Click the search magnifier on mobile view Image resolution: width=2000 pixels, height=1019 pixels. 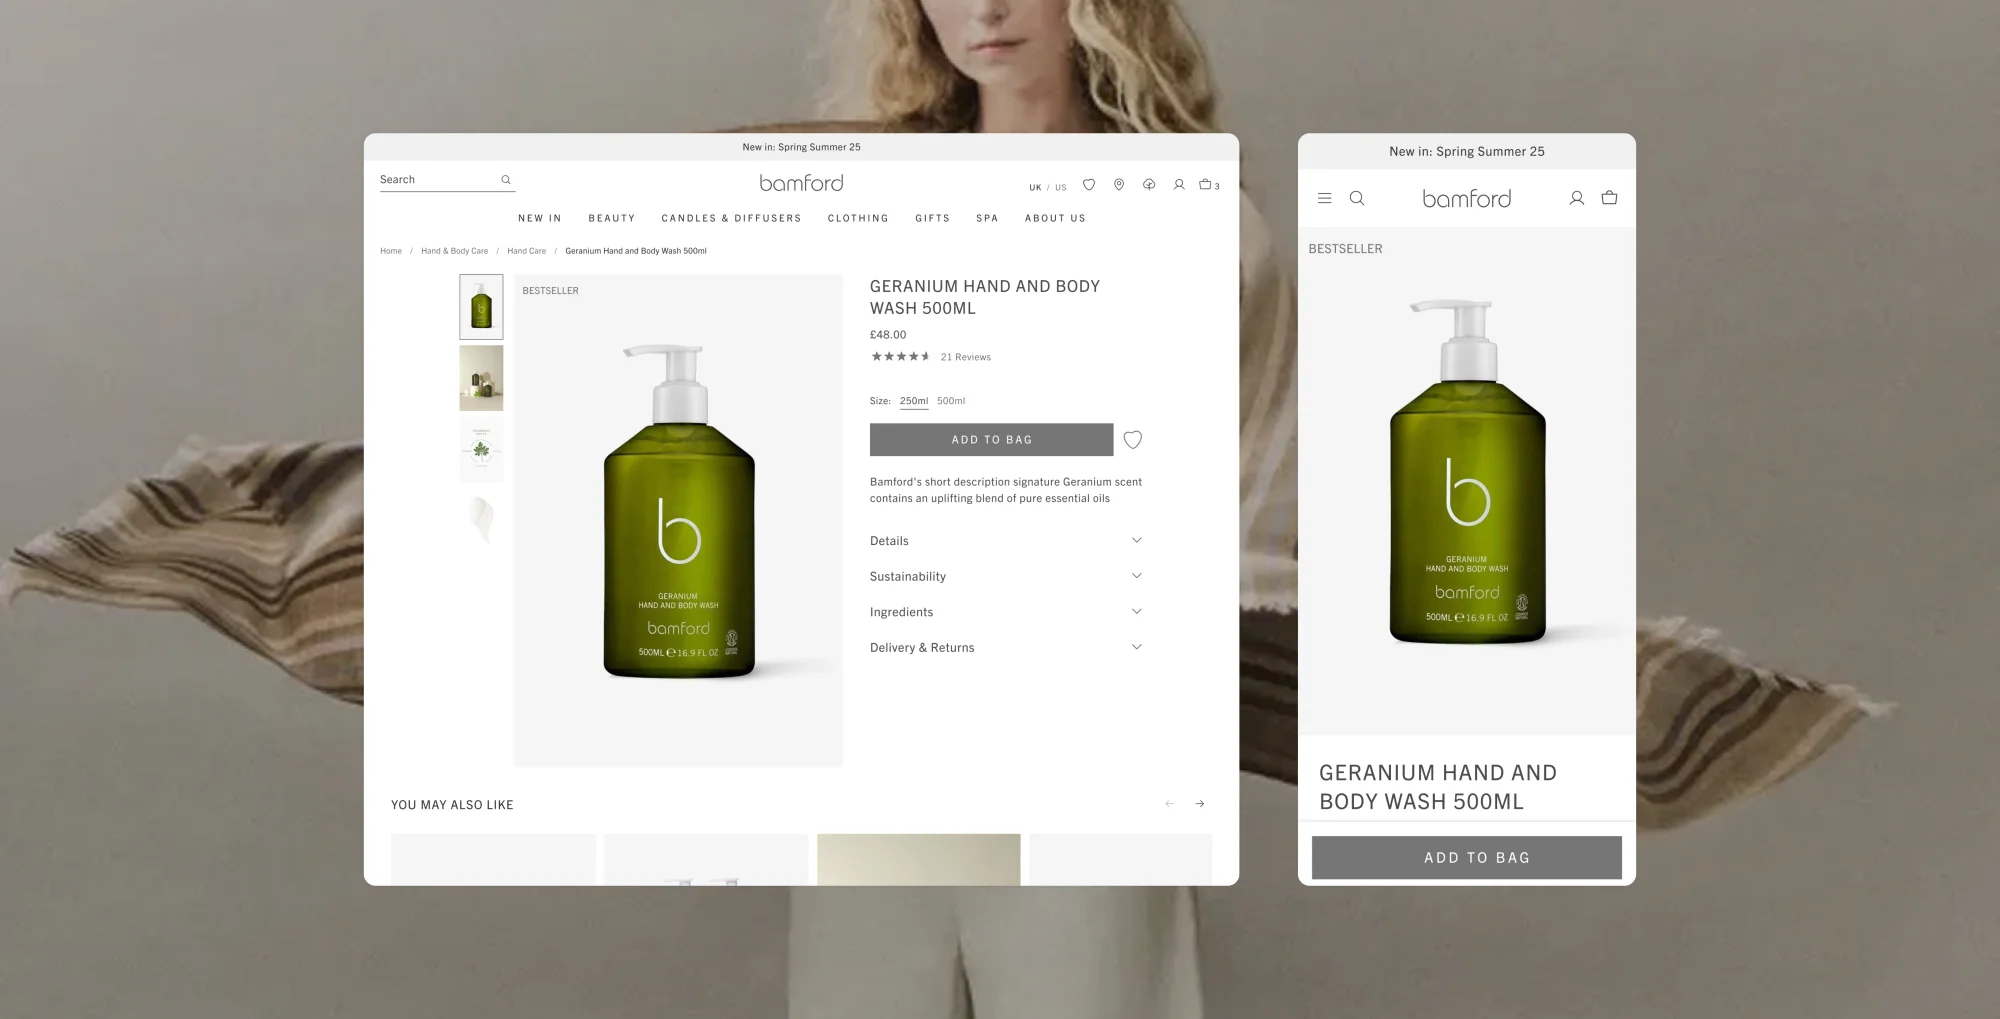click(1357, 198)
